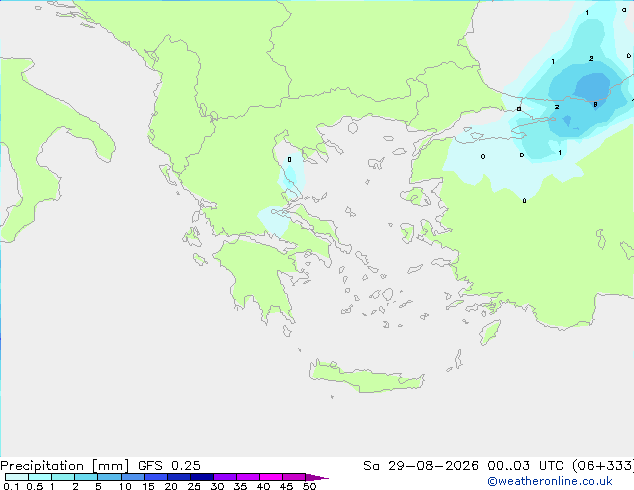
Task: Select the 20 mm legend color swatch
Action: pos(178,477)
